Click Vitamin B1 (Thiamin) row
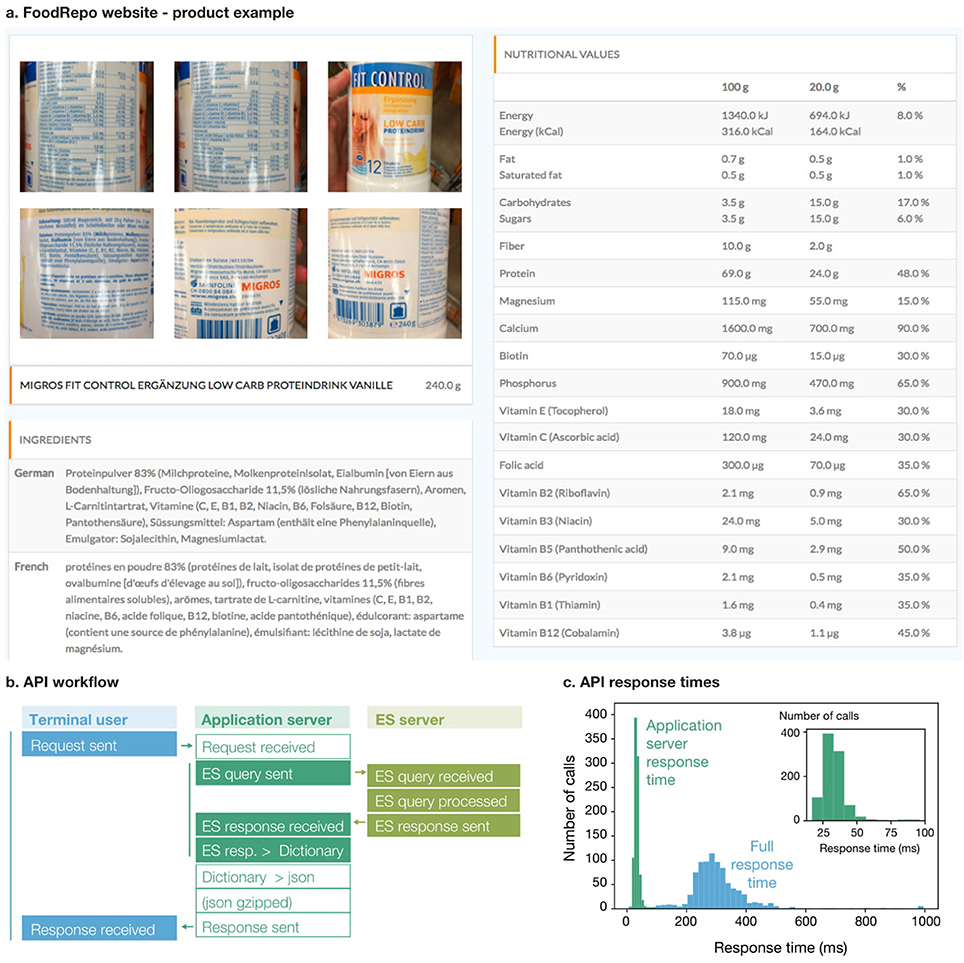Image resolution: width=964 pixels, height=963 pixels. [x=724, y=604]
